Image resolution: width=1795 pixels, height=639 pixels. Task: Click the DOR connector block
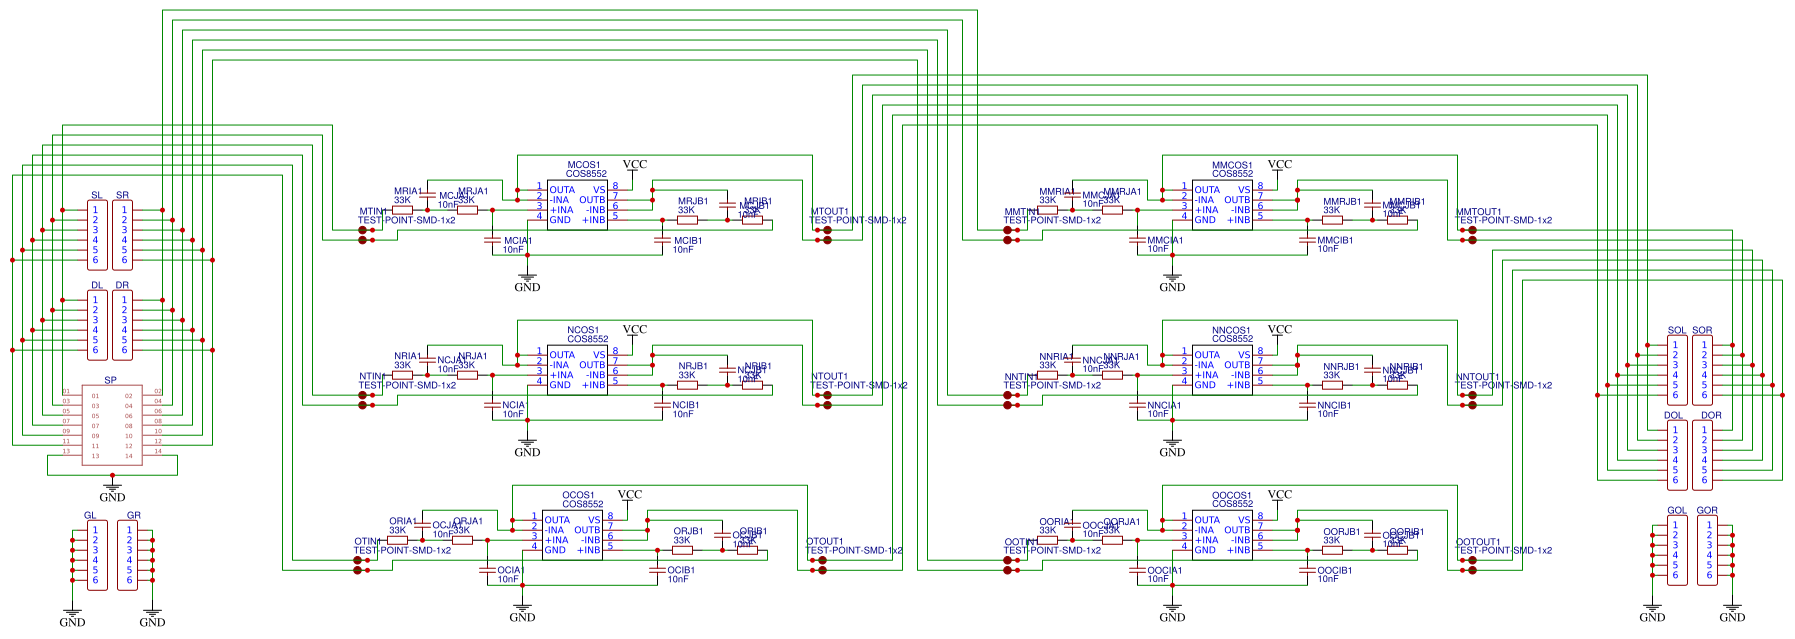[1702, 455]
